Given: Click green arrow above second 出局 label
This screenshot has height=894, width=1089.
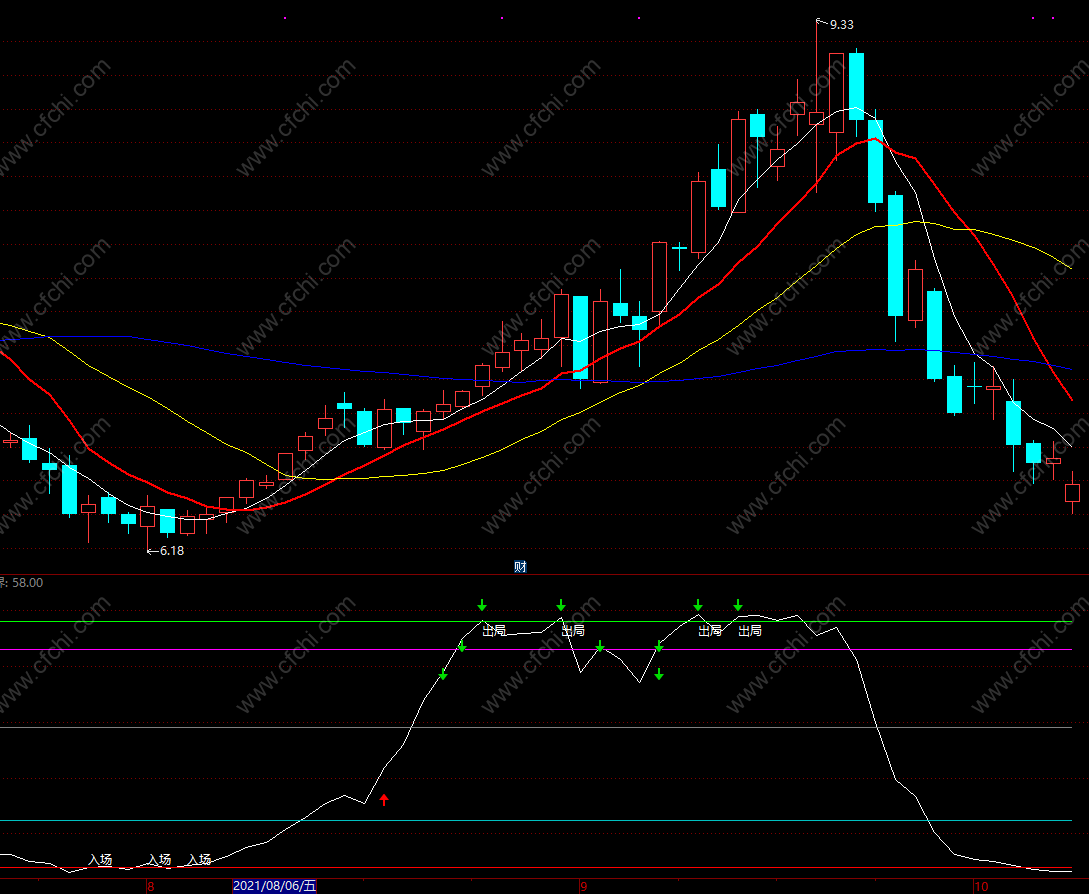Looking at the screenshot, I should [x=561, y=605].
